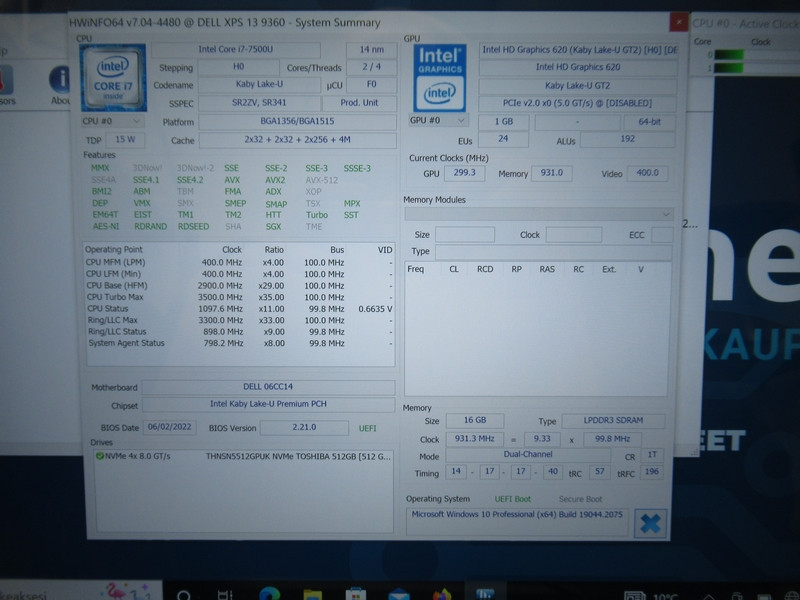
Task: Click the Video clock value 400.0
Action: pyautogui.click(x=647, y=173)
